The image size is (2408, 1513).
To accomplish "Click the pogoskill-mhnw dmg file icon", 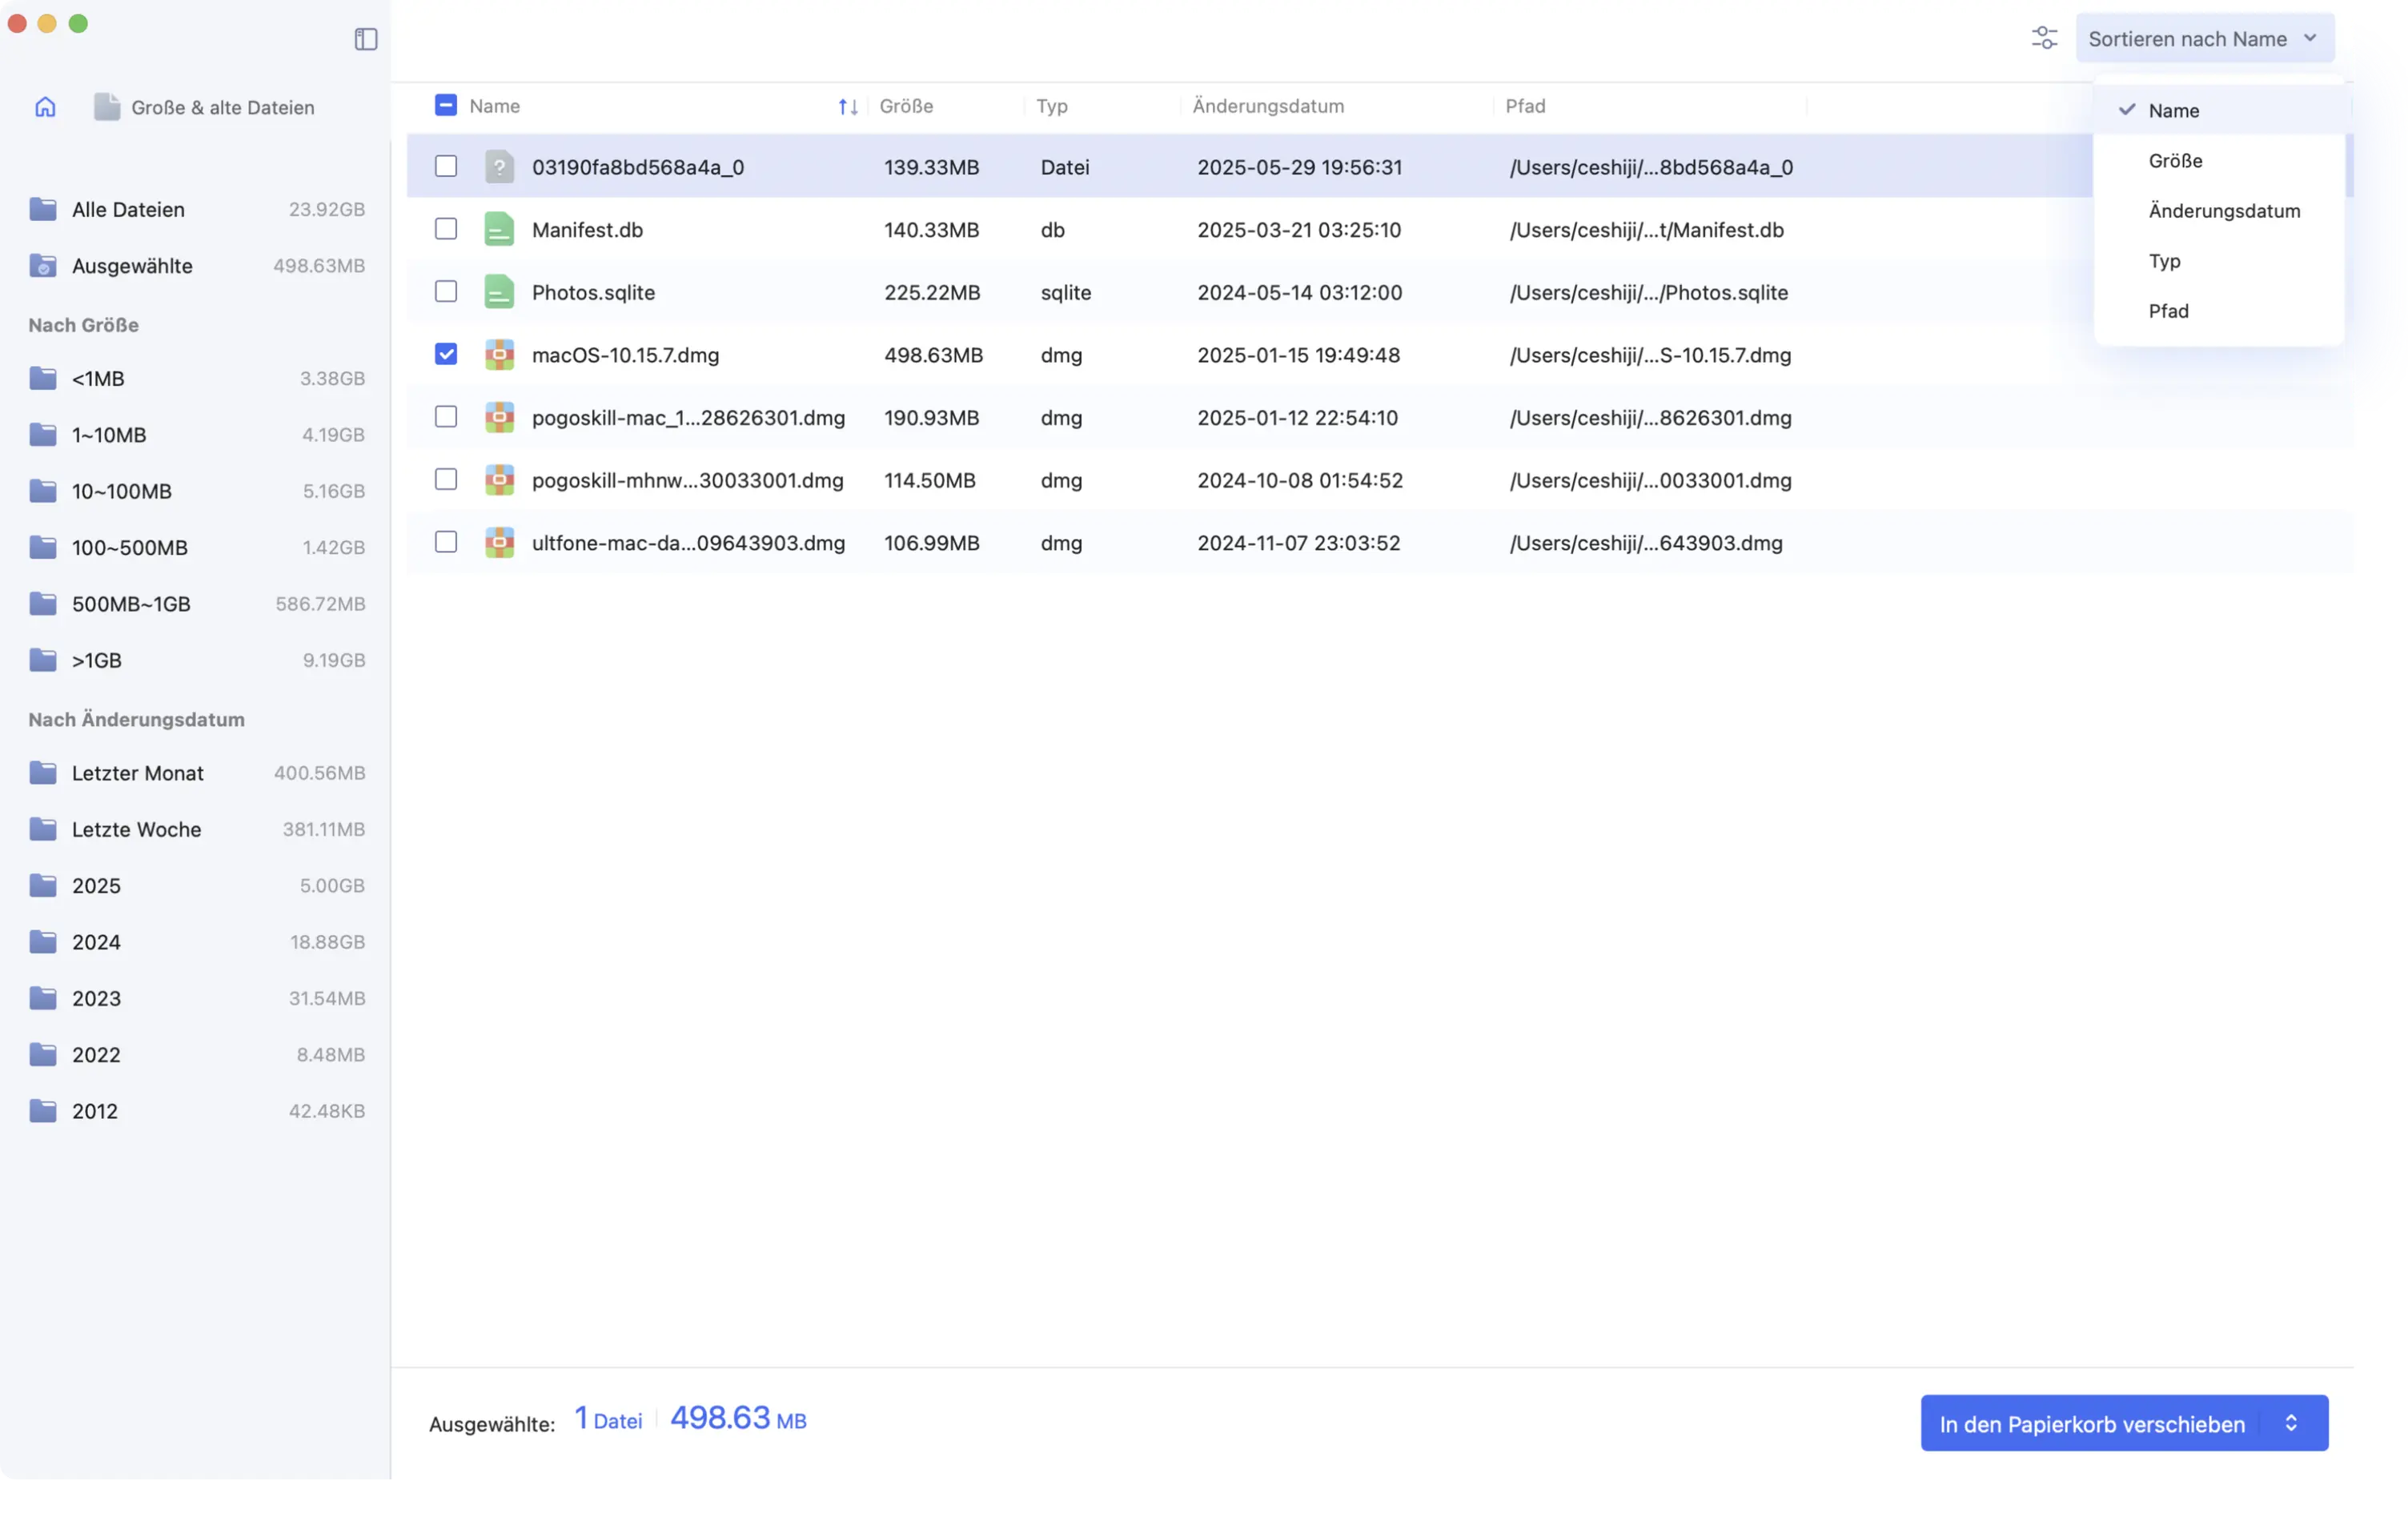I will coord(499,480).
